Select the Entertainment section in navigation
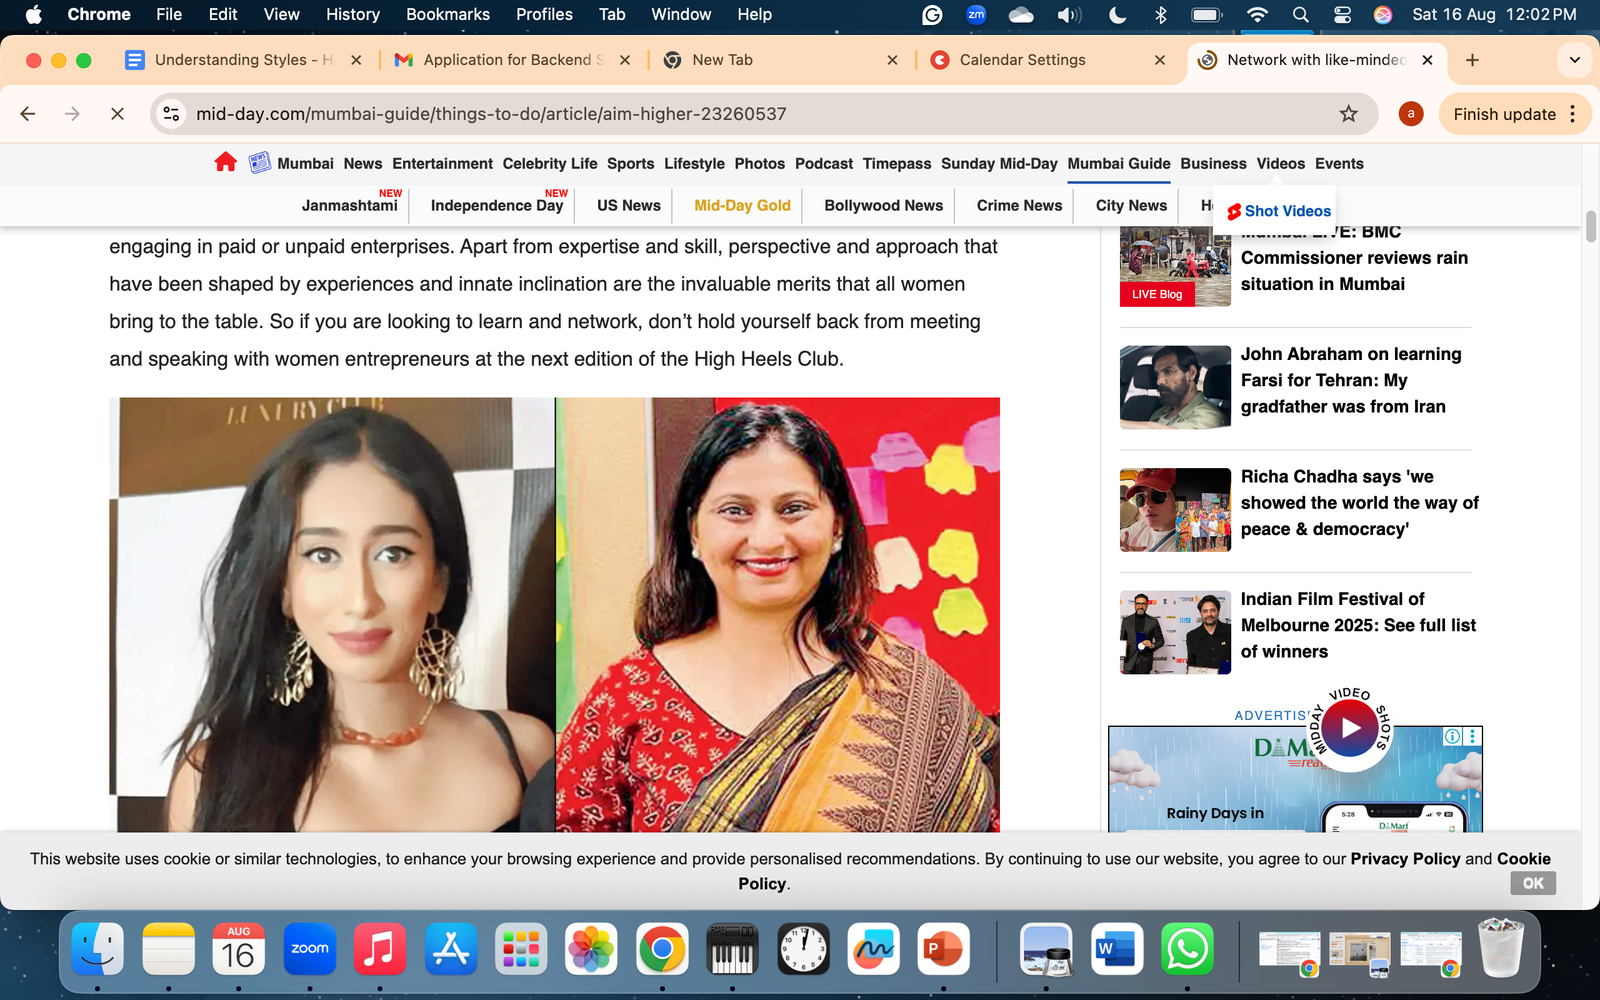1600x1000 pixels. pos(442,164)
